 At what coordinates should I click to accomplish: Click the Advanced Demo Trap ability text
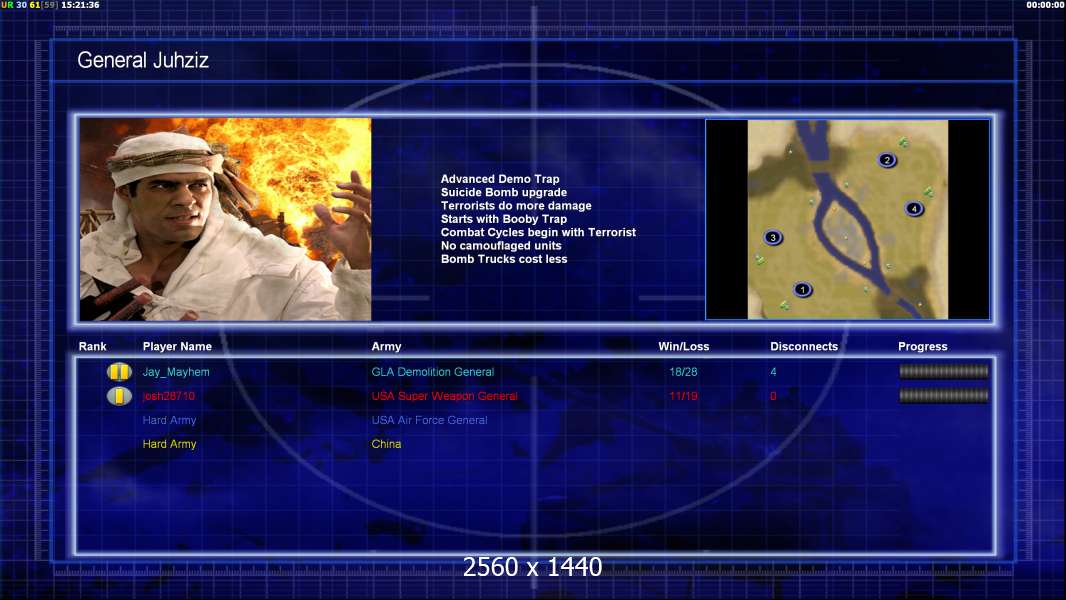[x=500, y=179]
